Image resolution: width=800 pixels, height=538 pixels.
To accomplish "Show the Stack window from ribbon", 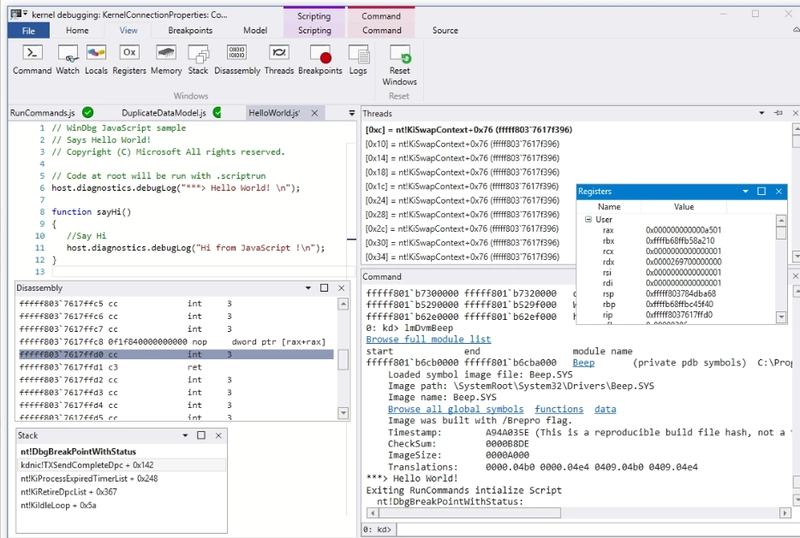I will click(198, 60).
